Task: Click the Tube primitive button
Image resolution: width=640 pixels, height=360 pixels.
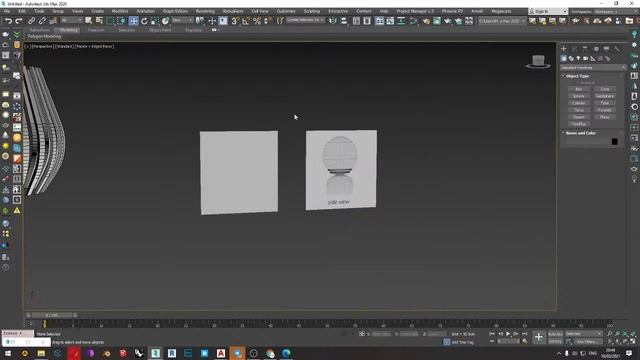Action: 604,103
